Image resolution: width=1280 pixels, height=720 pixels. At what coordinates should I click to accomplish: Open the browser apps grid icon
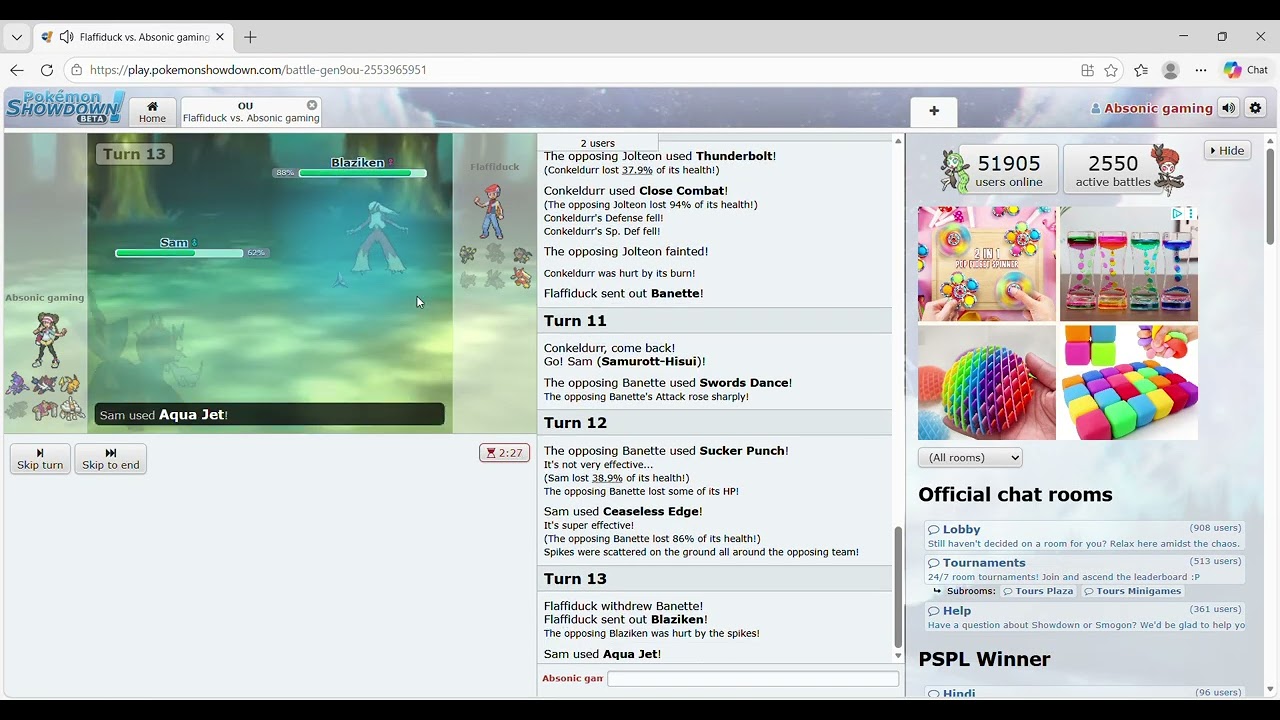point(1087,70)
